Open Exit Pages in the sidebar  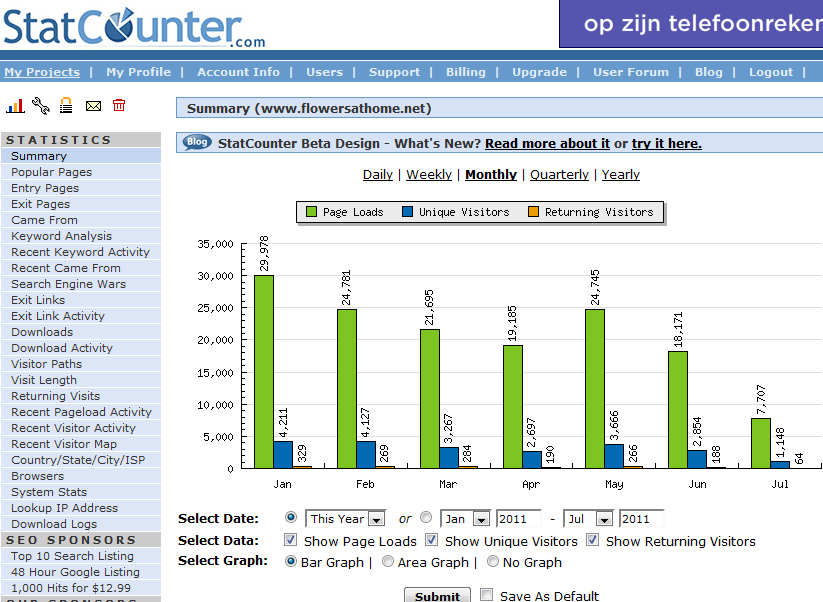[81, 204]
